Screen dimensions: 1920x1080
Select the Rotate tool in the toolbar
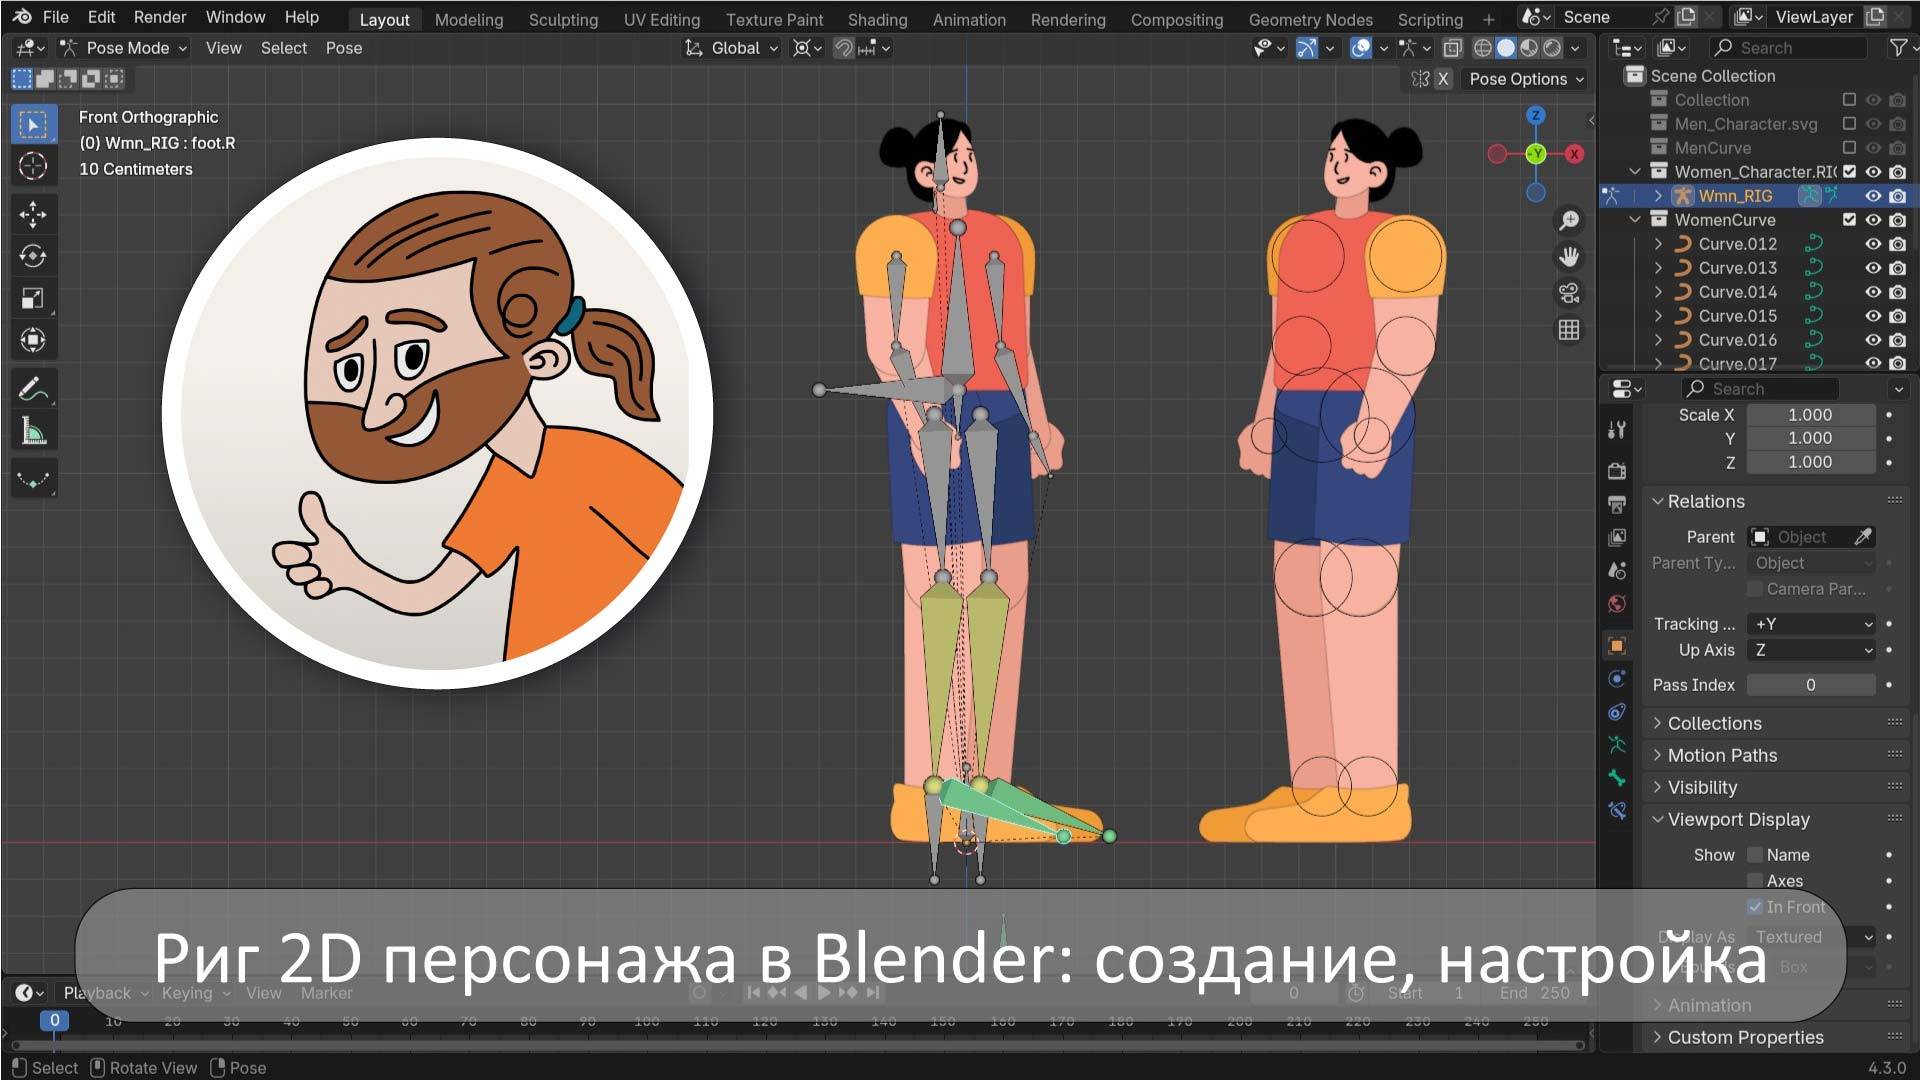34,256
